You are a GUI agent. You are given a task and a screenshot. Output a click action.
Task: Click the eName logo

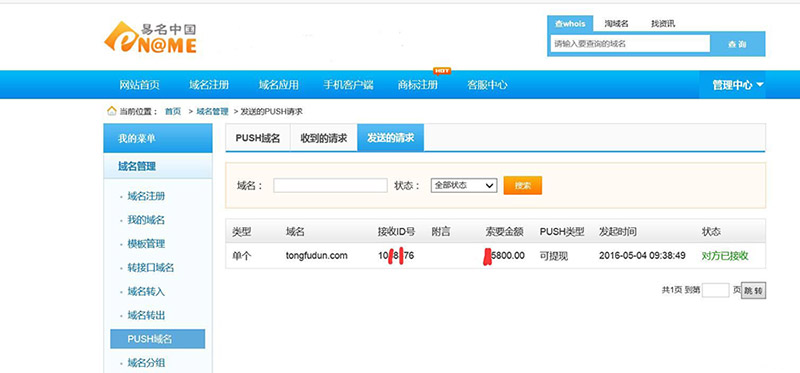coord(151,37)
